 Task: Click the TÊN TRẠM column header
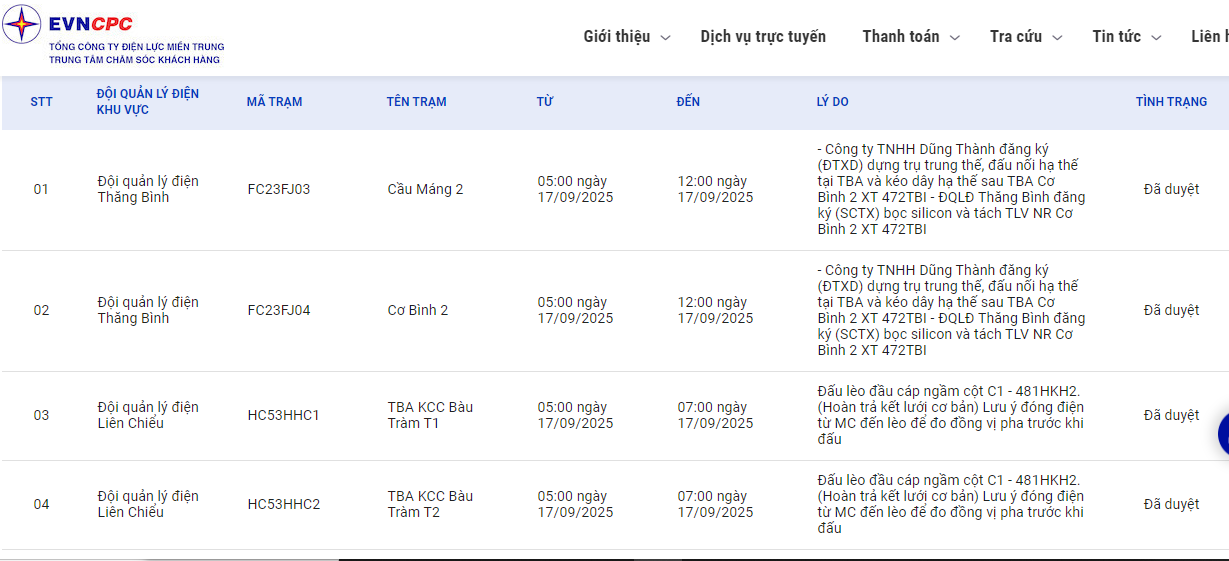tap(416, 102)
